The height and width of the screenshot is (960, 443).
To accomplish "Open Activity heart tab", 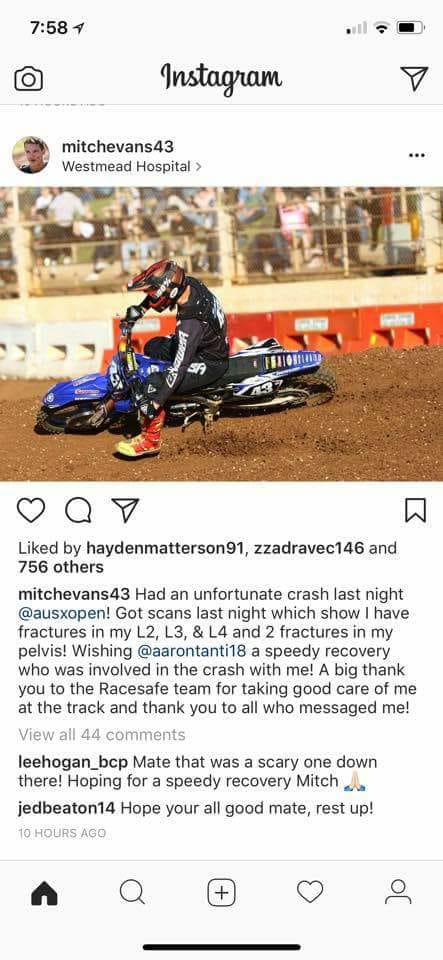I will [x=310, y=891].
